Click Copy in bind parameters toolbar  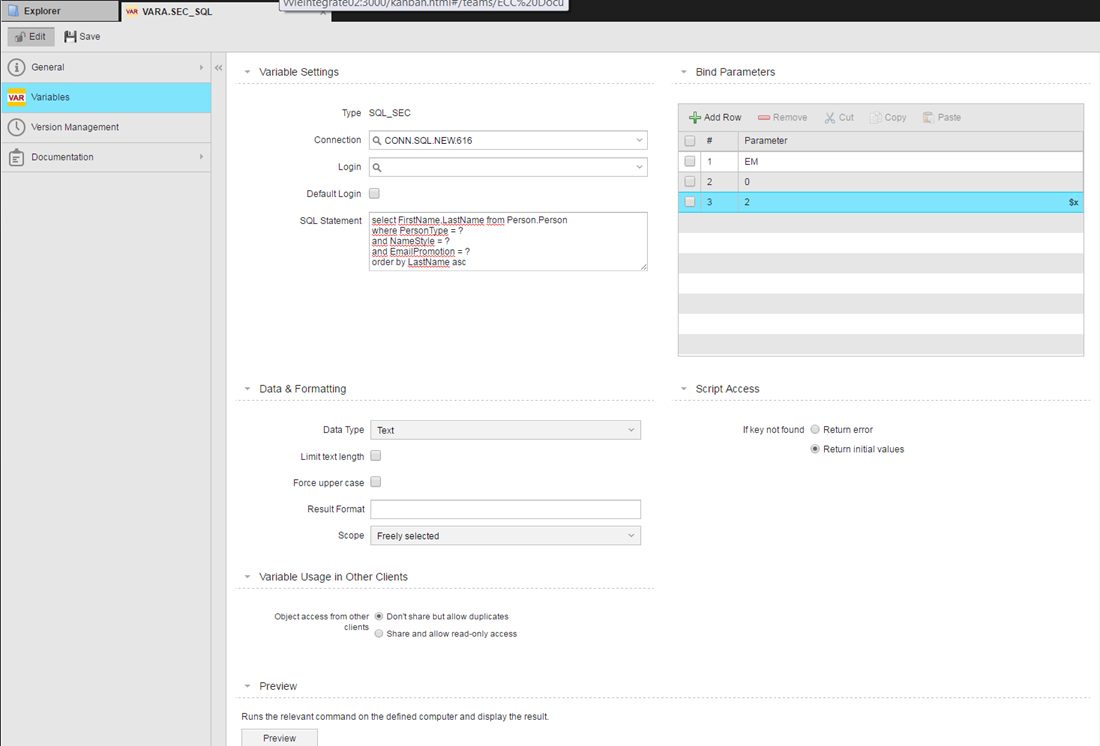click(888, 118)
